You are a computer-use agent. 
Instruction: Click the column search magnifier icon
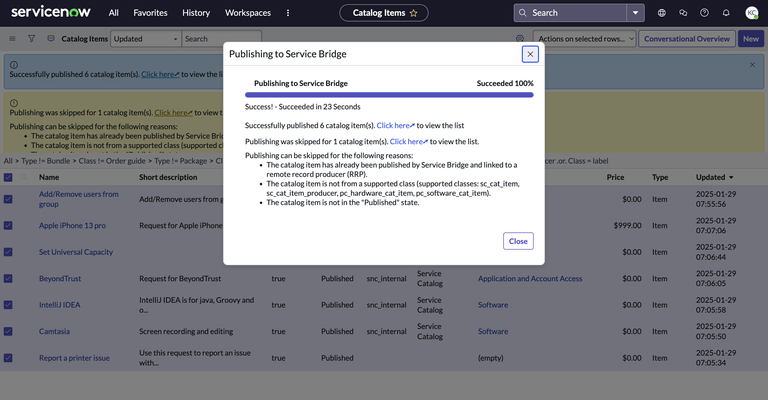coord(24,177)
